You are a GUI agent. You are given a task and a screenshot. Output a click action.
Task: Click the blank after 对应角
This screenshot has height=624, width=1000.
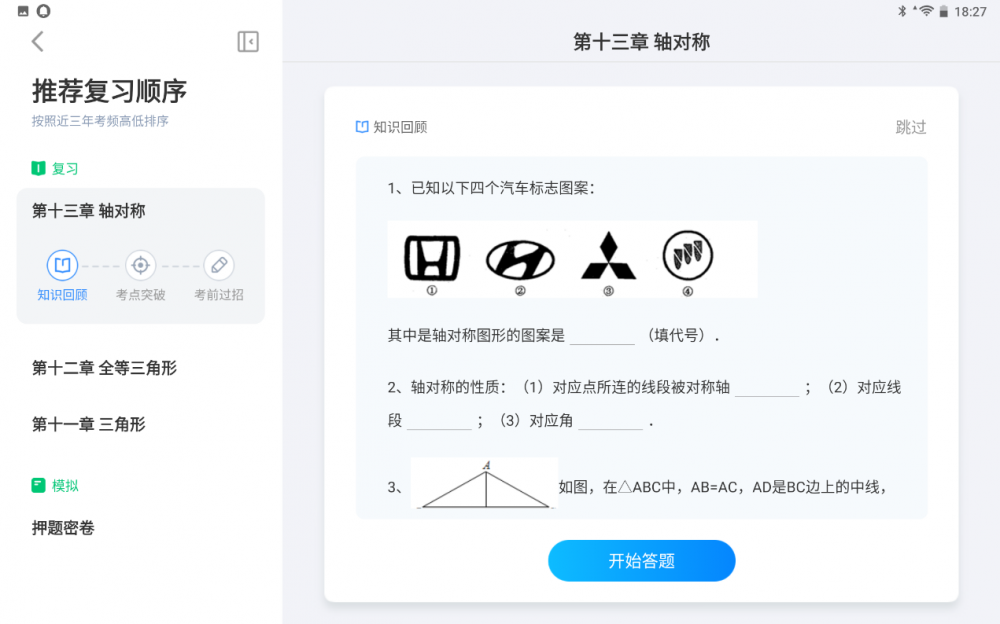[610, 421]
